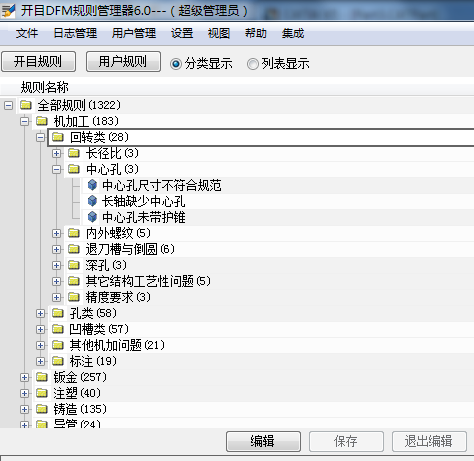The image size is (474, 461).
Task: Select the 全部规则 (1322) label
Action: (x=79, y=105)
